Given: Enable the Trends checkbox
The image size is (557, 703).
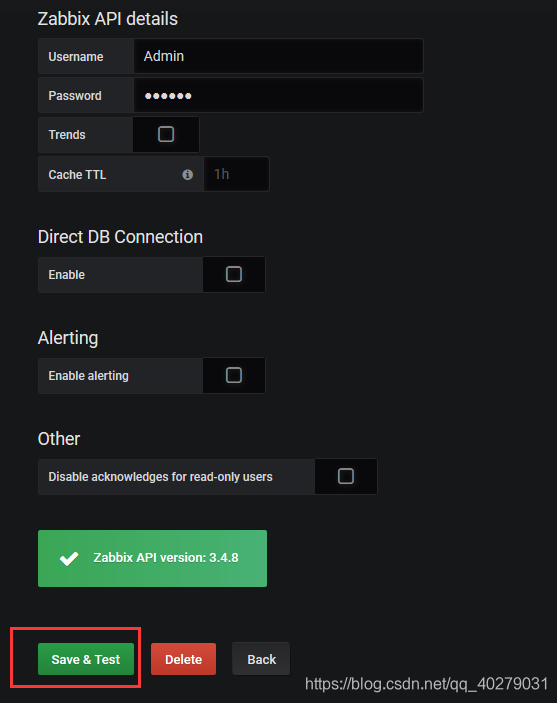Looking at the screenshot, I should coord(166,134).
